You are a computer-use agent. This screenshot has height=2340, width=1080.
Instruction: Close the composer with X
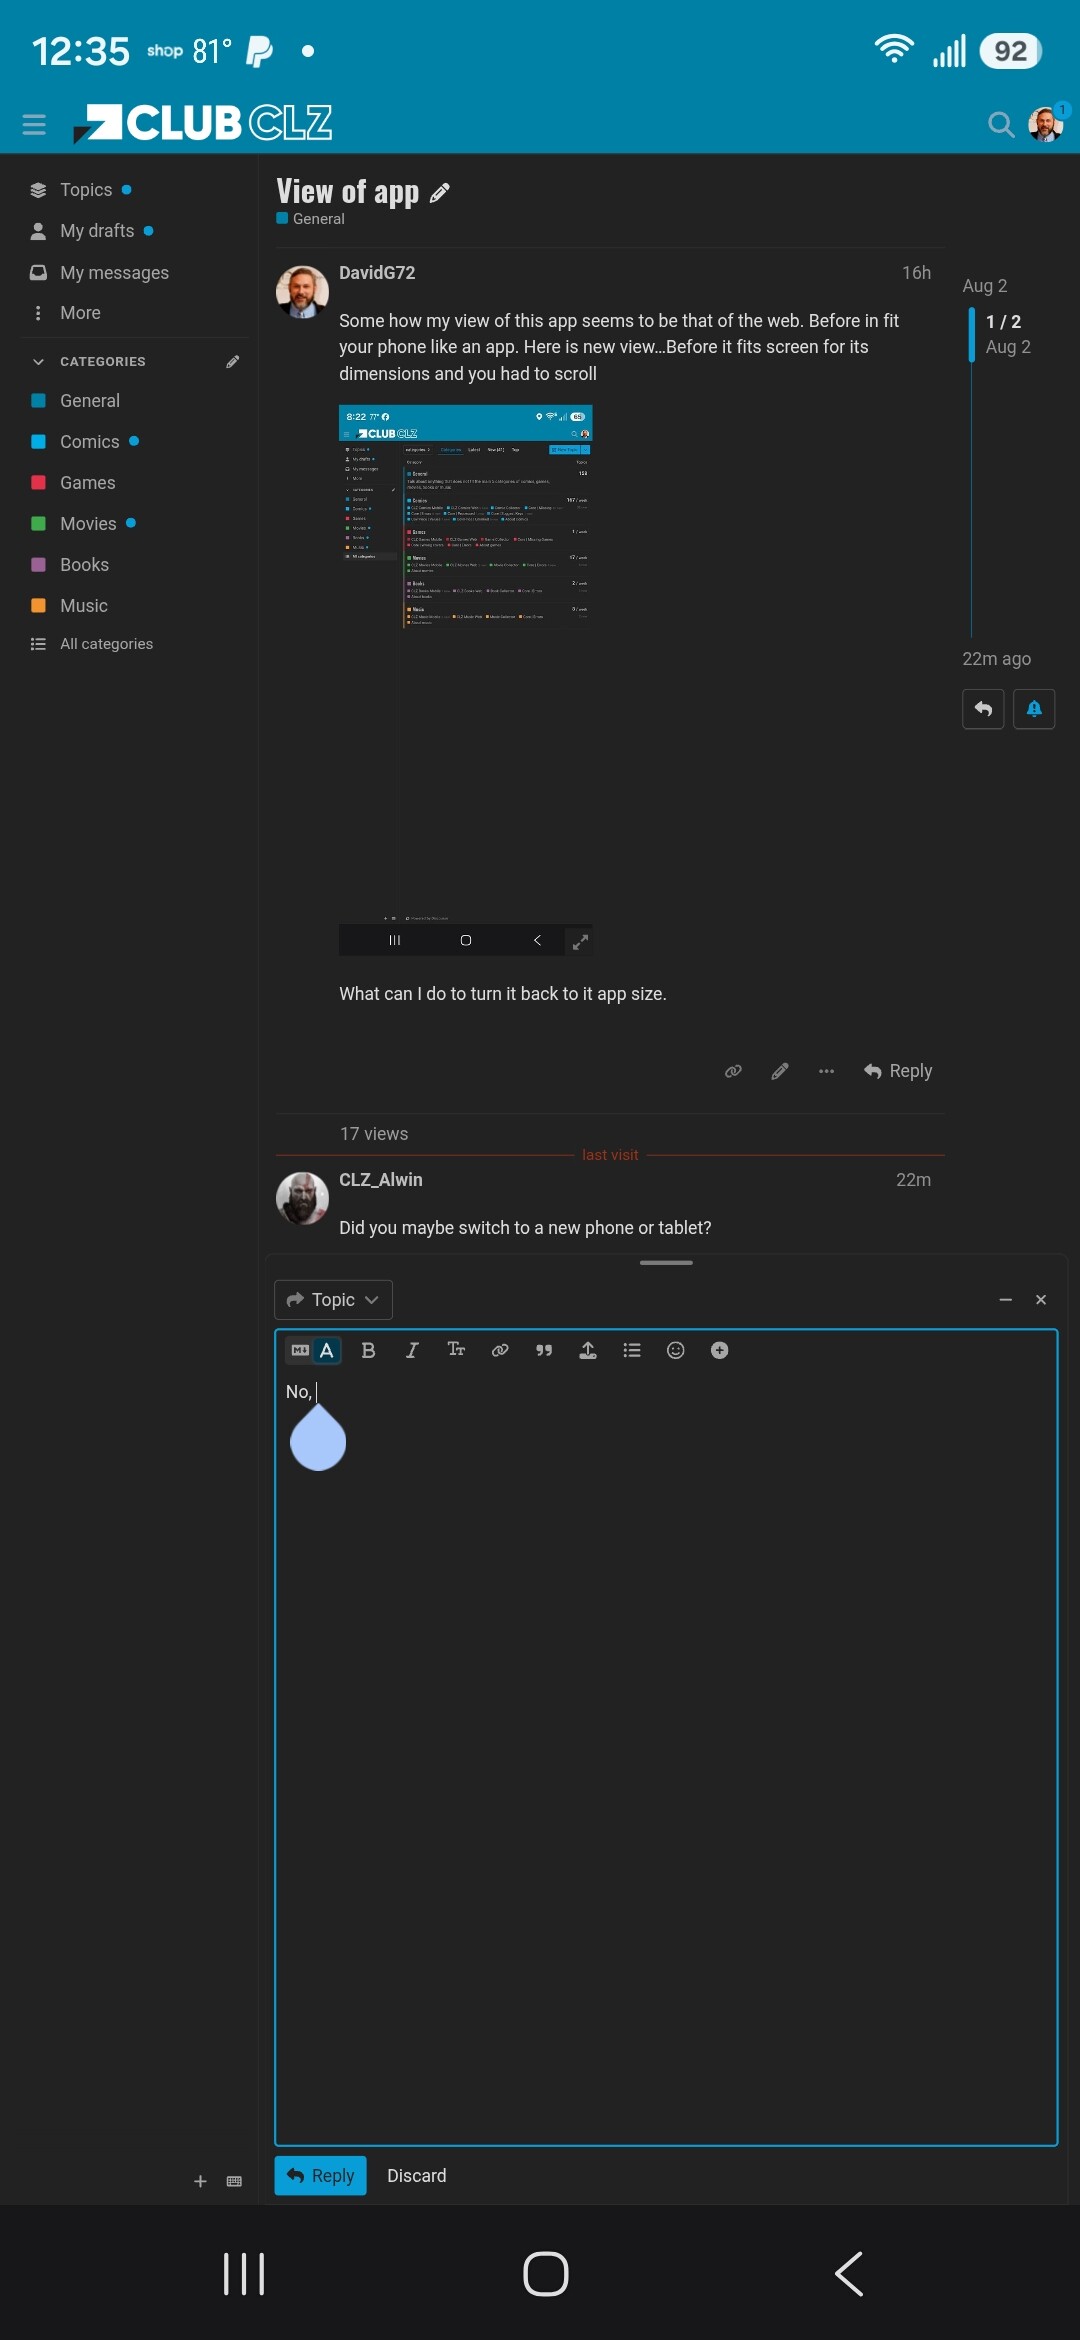point(1041,1299)
